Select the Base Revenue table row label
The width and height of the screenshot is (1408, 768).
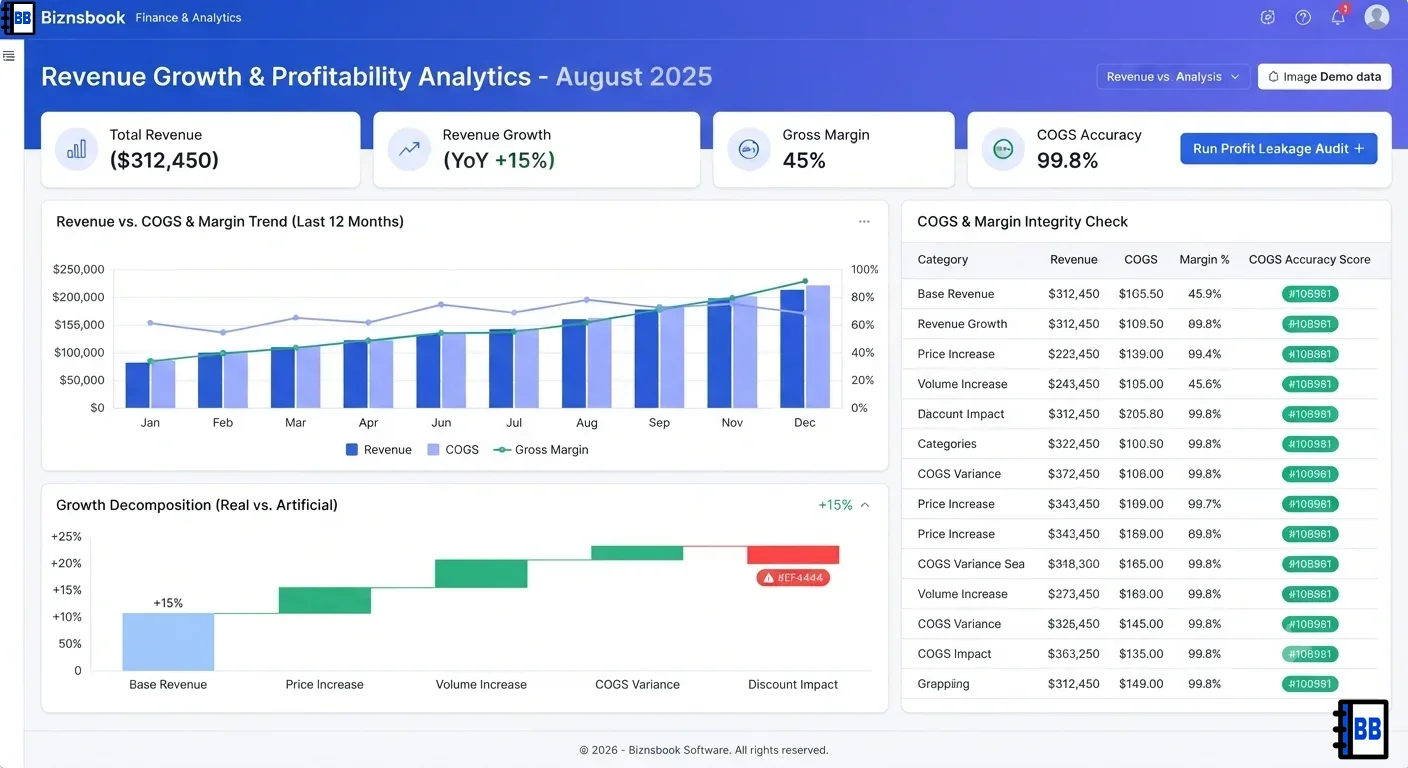(956, 294)
